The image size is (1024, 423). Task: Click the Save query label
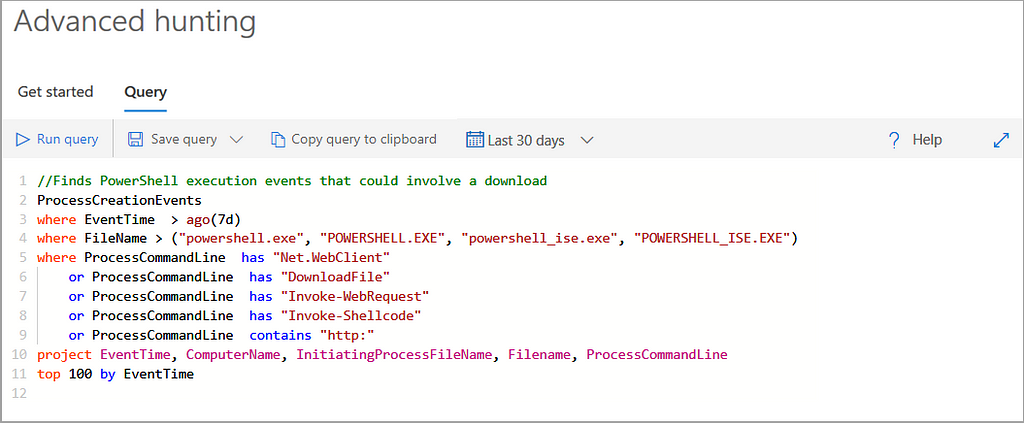pyautogui.click(x=184, y=139)
